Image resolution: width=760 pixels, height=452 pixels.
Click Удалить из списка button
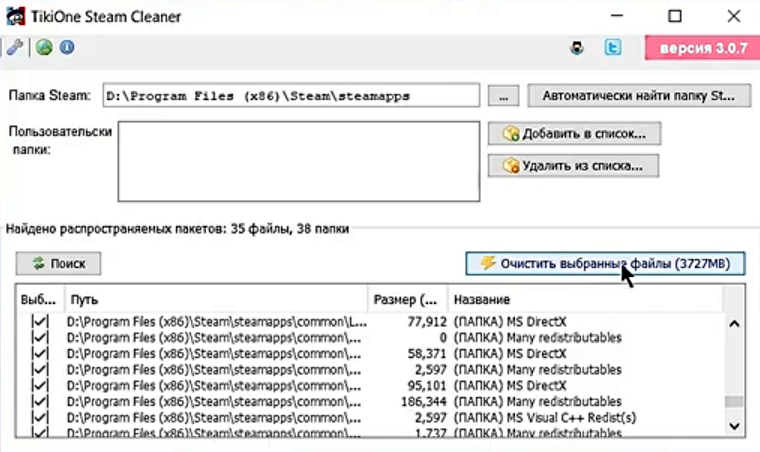(573, 166)
